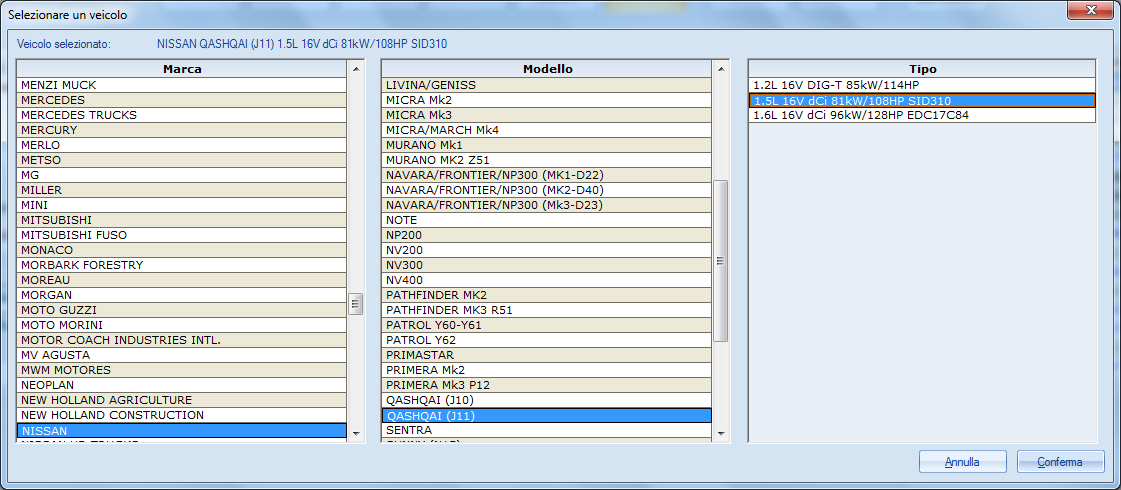The image size is (1121, 490).
Task: Select PATROL Y60-Y61 model
Action: [x=547, y=325]
